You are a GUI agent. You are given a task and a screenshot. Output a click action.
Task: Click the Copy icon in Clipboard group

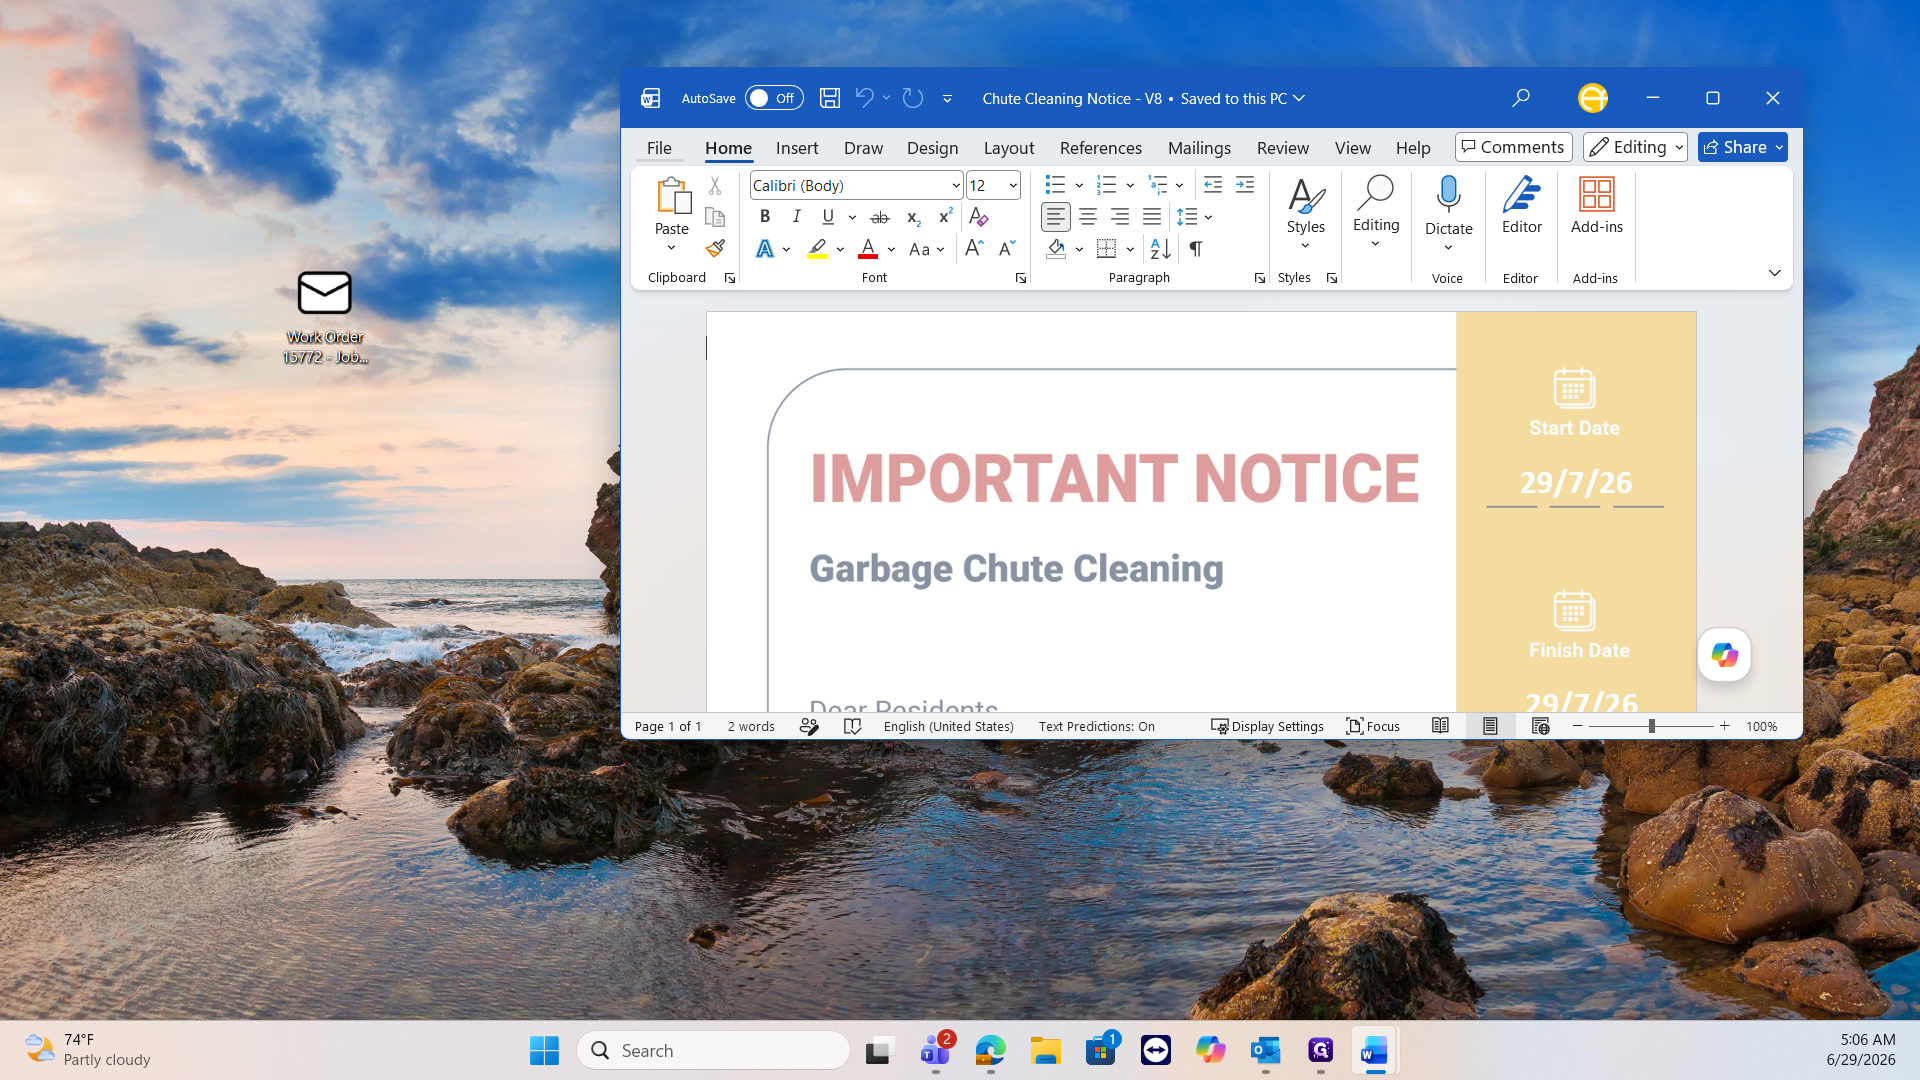714,217
